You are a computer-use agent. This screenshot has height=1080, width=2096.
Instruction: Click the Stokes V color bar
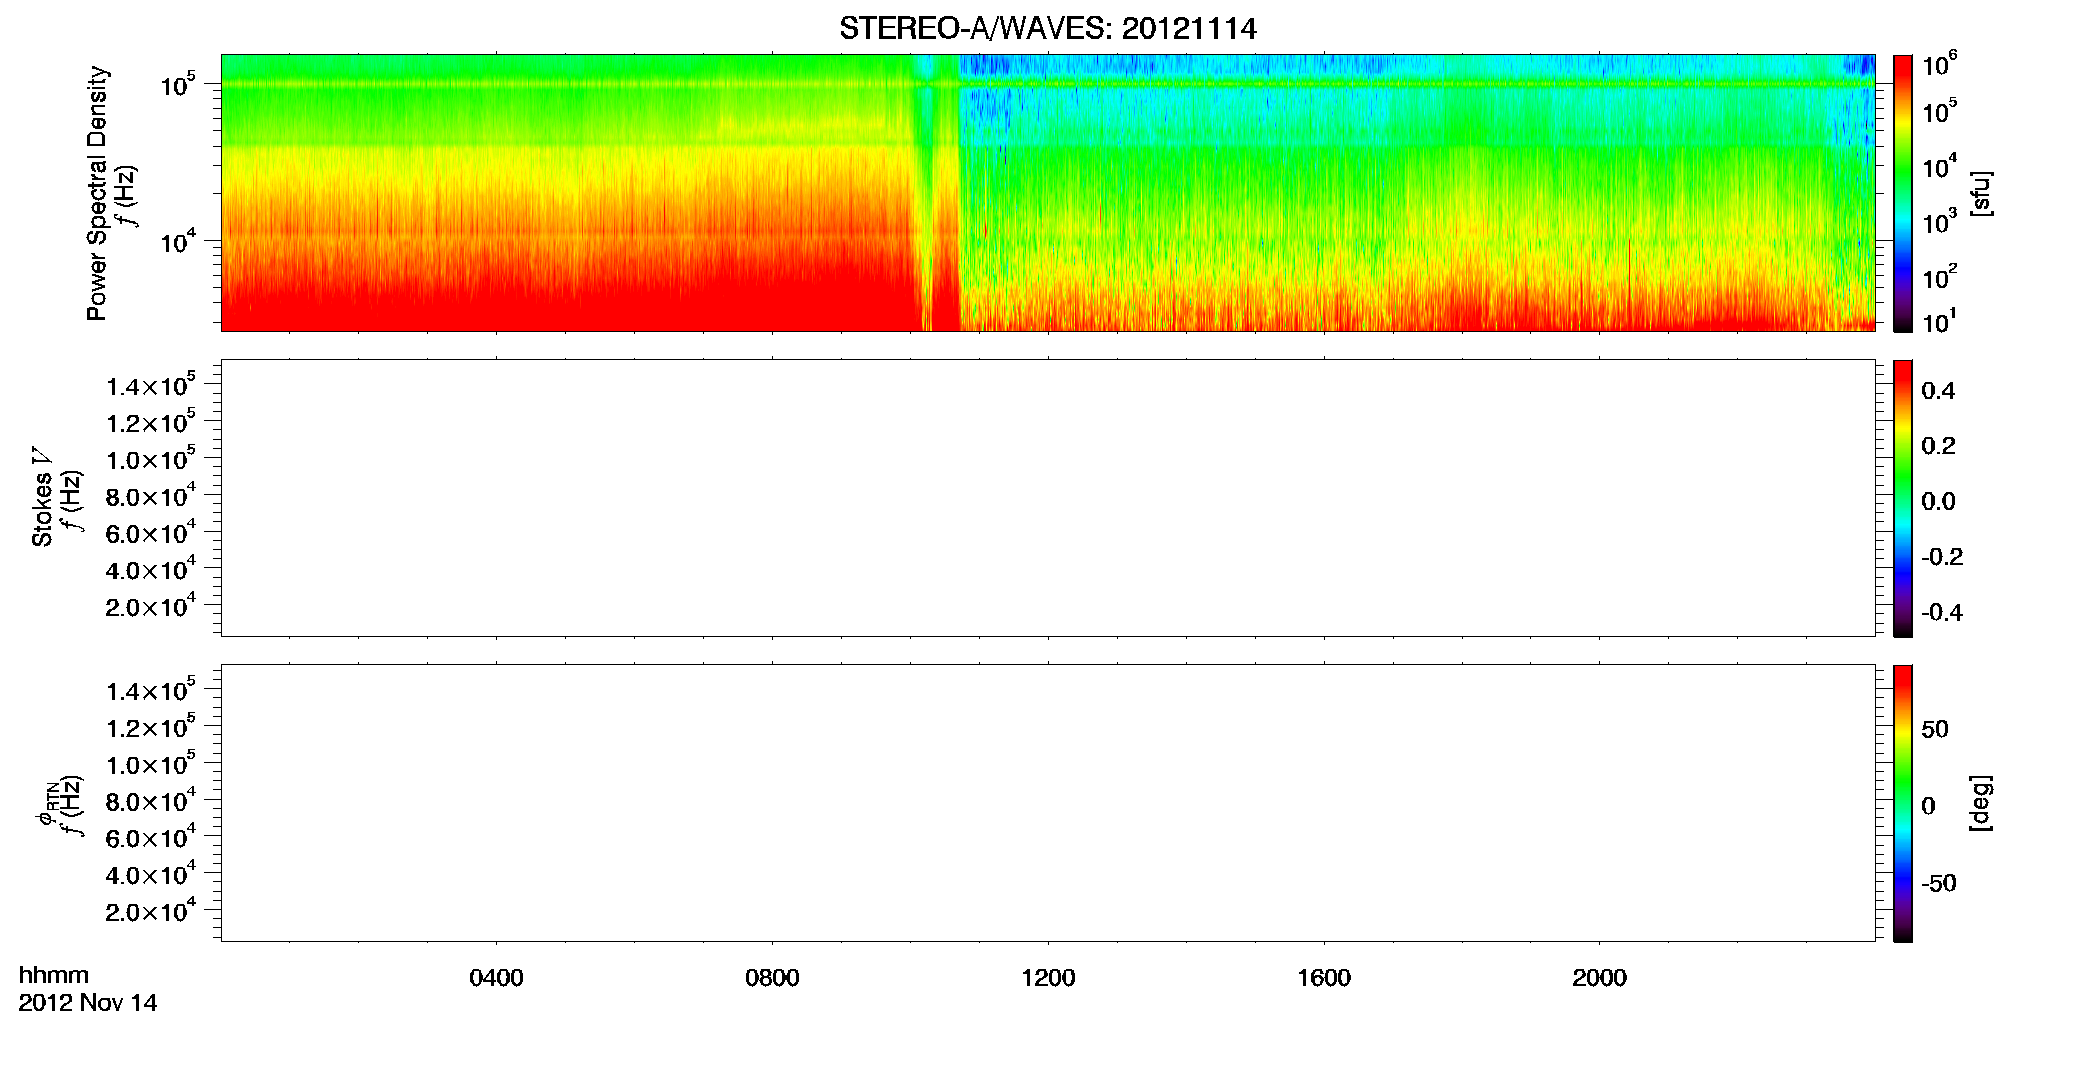click(x=1903, y=498)
